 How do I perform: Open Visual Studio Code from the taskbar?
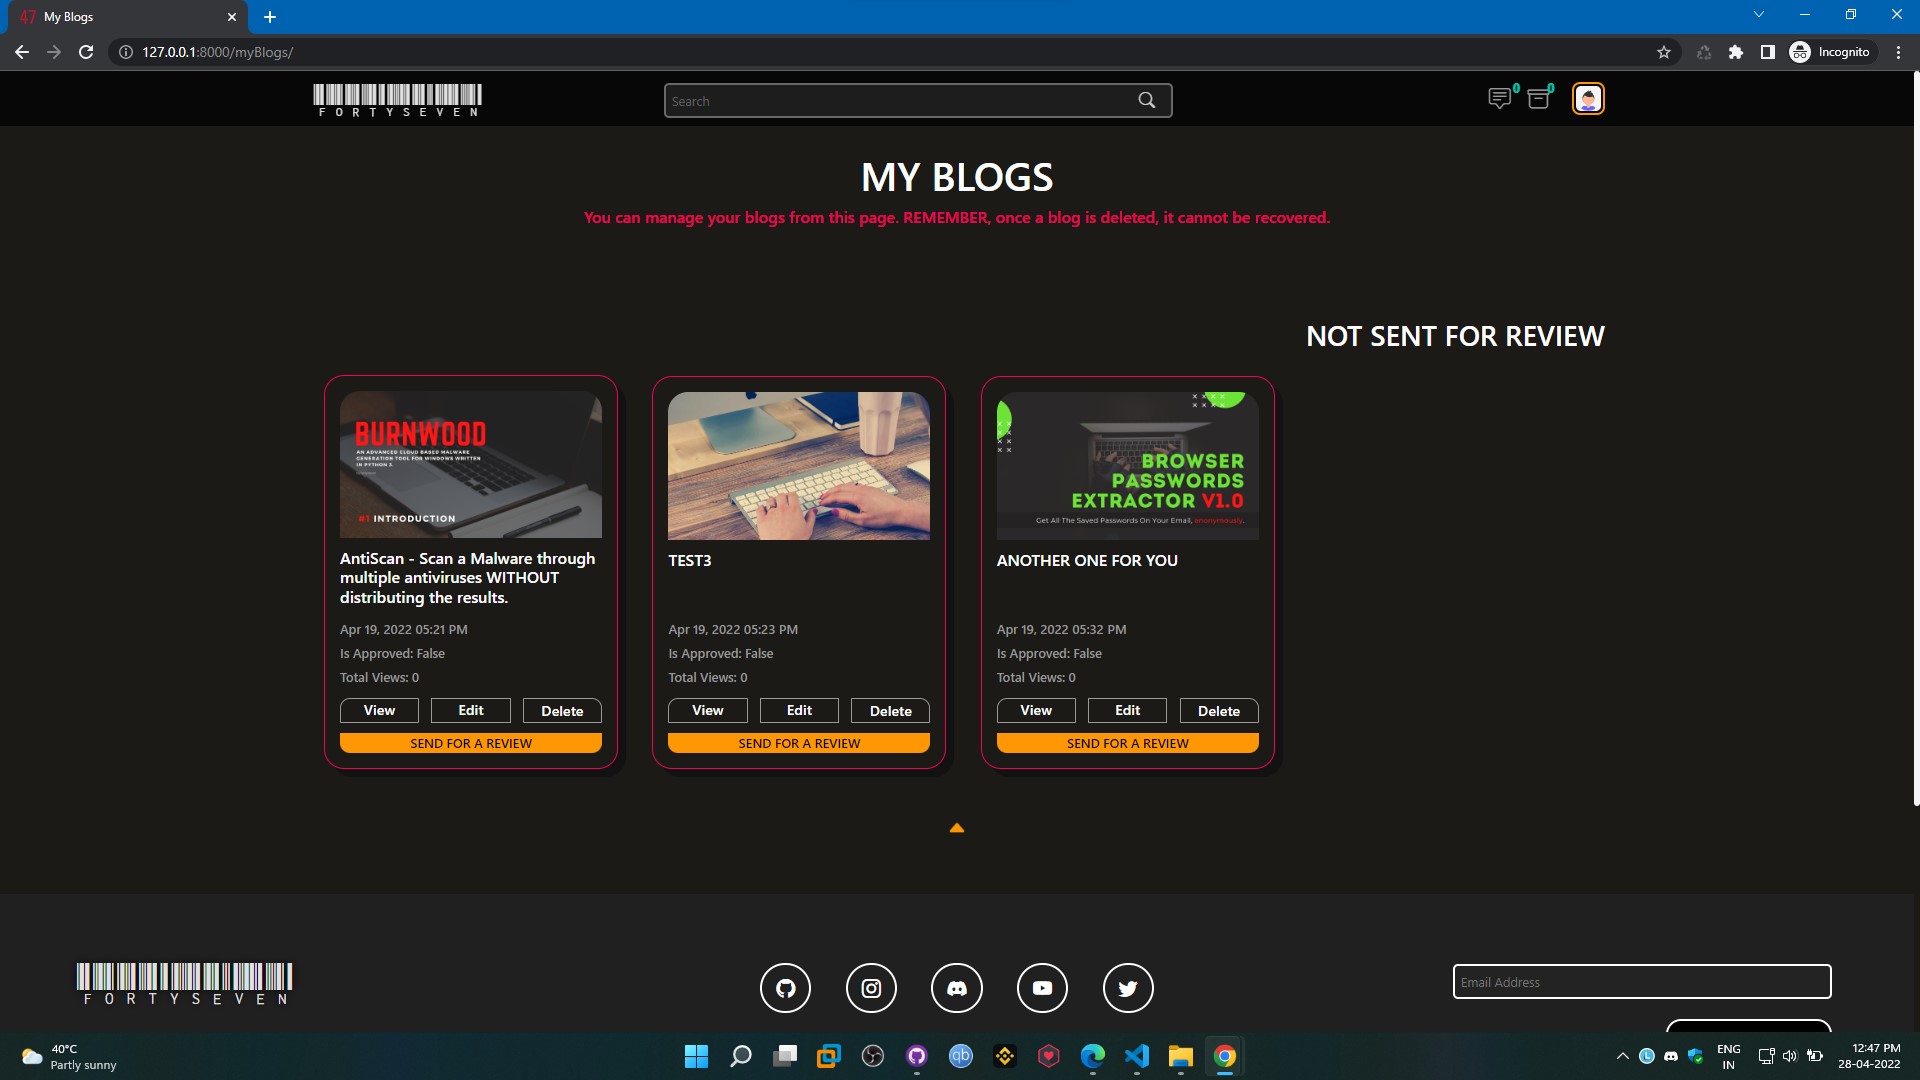point(1137,1056)
